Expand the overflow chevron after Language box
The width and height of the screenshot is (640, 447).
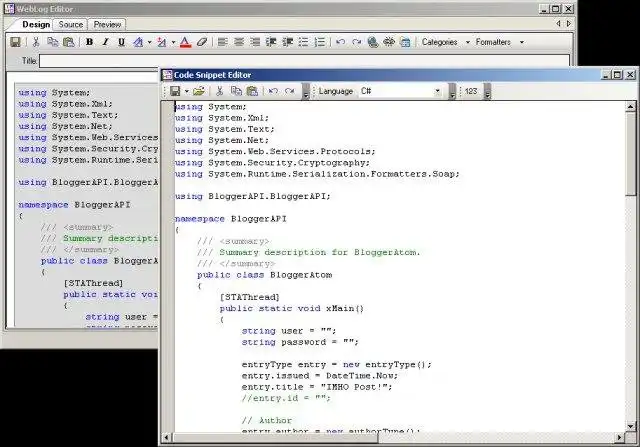(452, 91)
